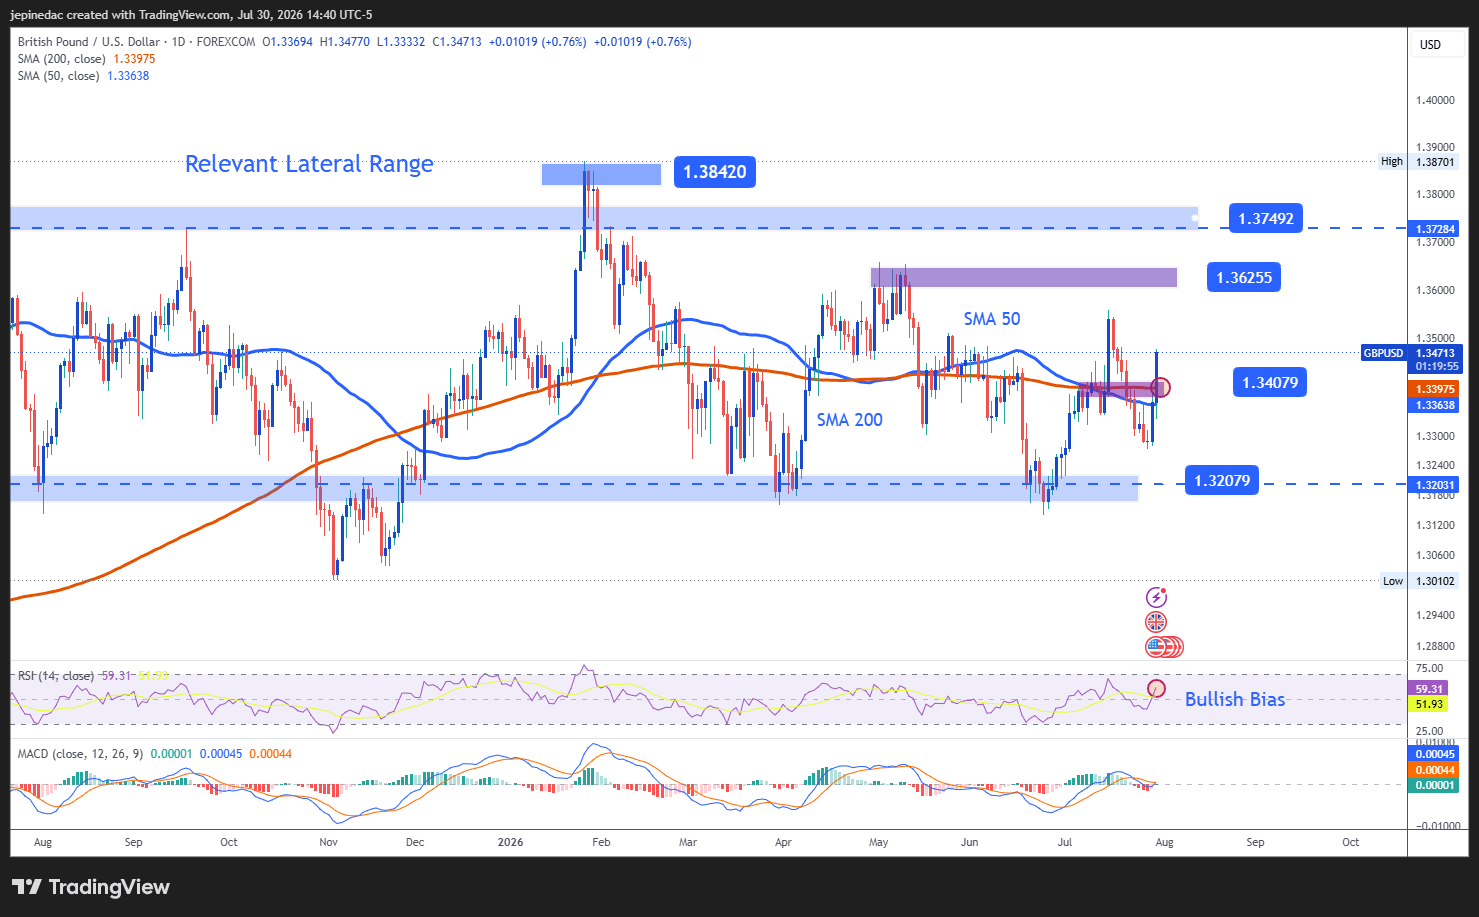Click the red circle marker on latest candle
Viewport: 1479px width, 917px height.
point(1161,387)
